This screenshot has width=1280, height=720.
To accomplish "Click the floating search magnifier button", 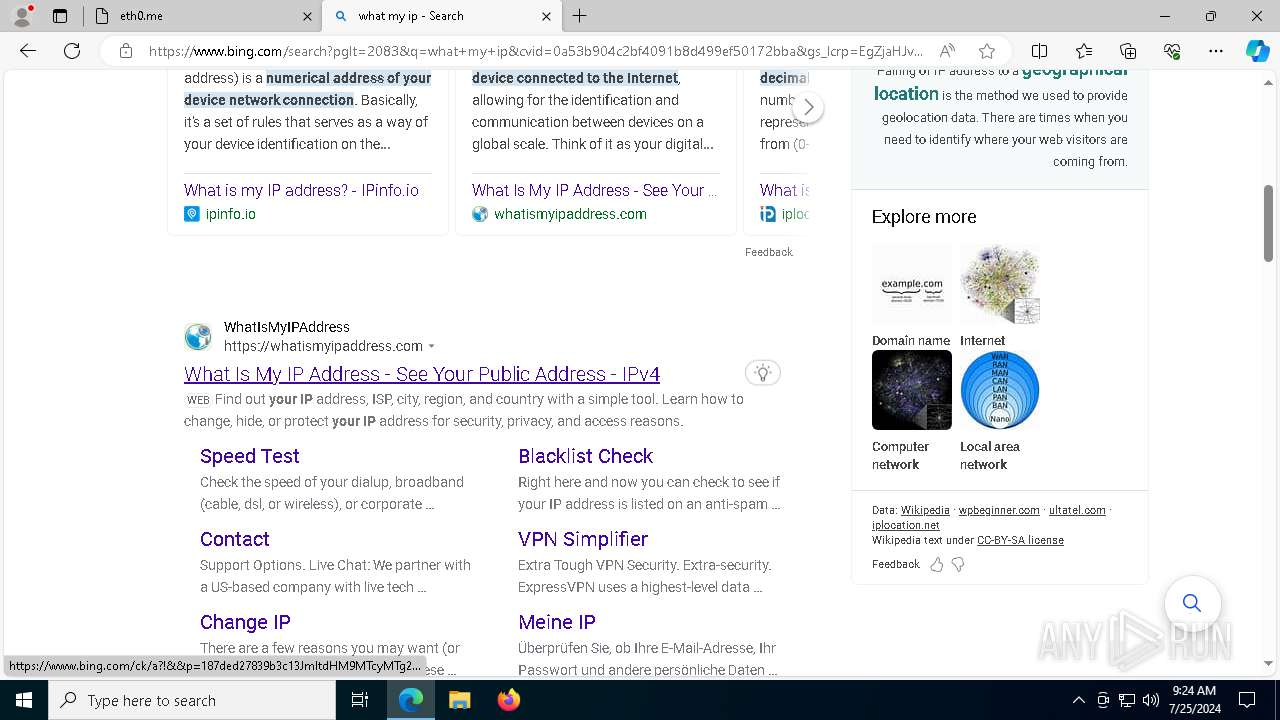I will [1192, 603].
